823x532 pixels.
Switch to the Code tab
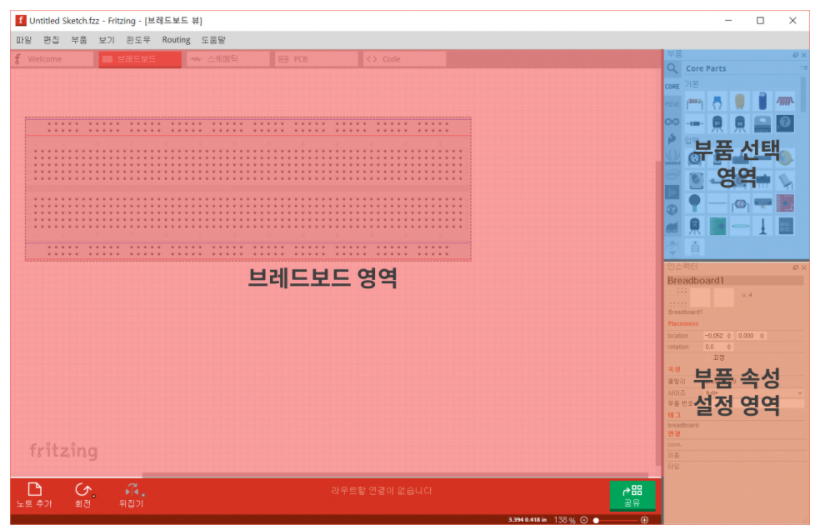(x=404, y=59)
